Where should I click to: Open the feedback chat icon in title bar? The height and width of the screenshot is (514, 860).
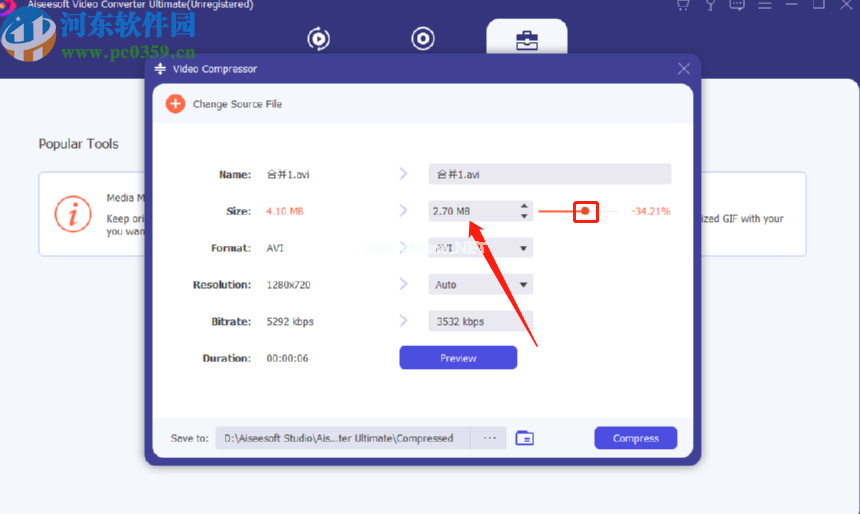737,5
